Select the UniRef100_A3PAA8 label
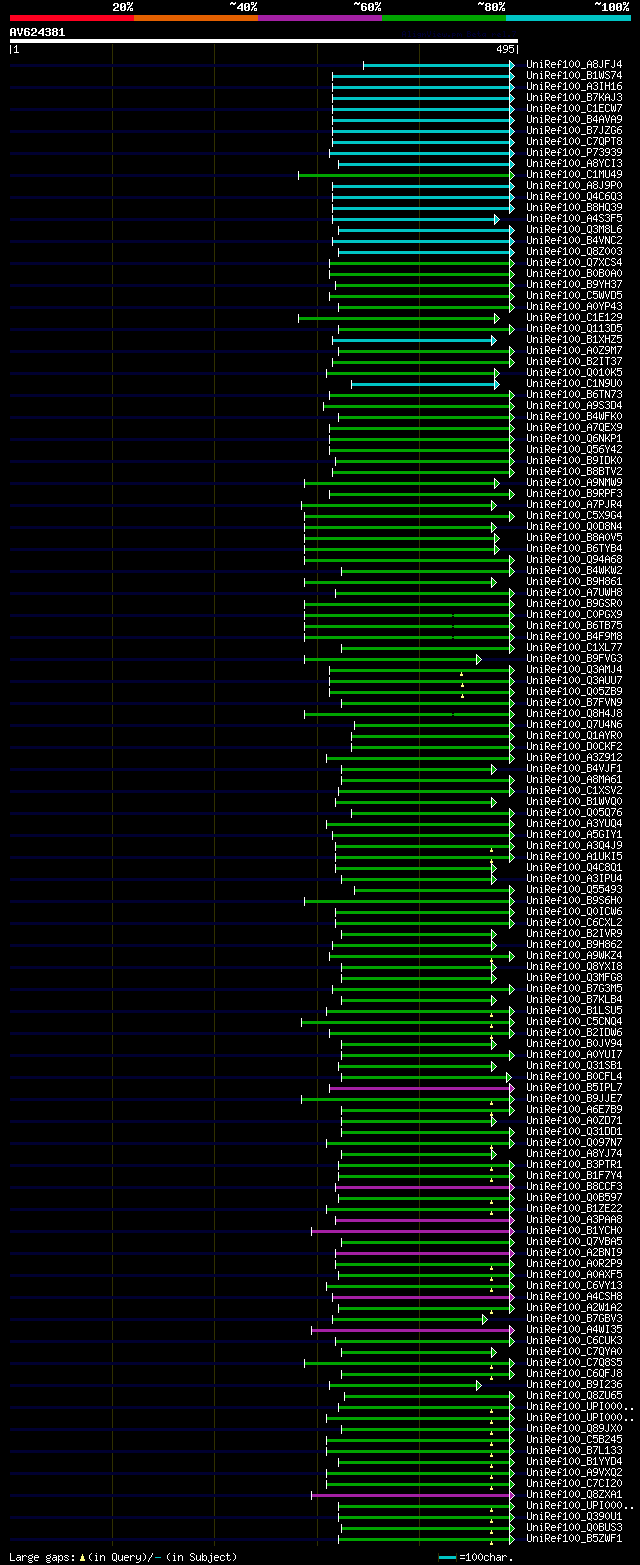 [x=574, y=1219]
